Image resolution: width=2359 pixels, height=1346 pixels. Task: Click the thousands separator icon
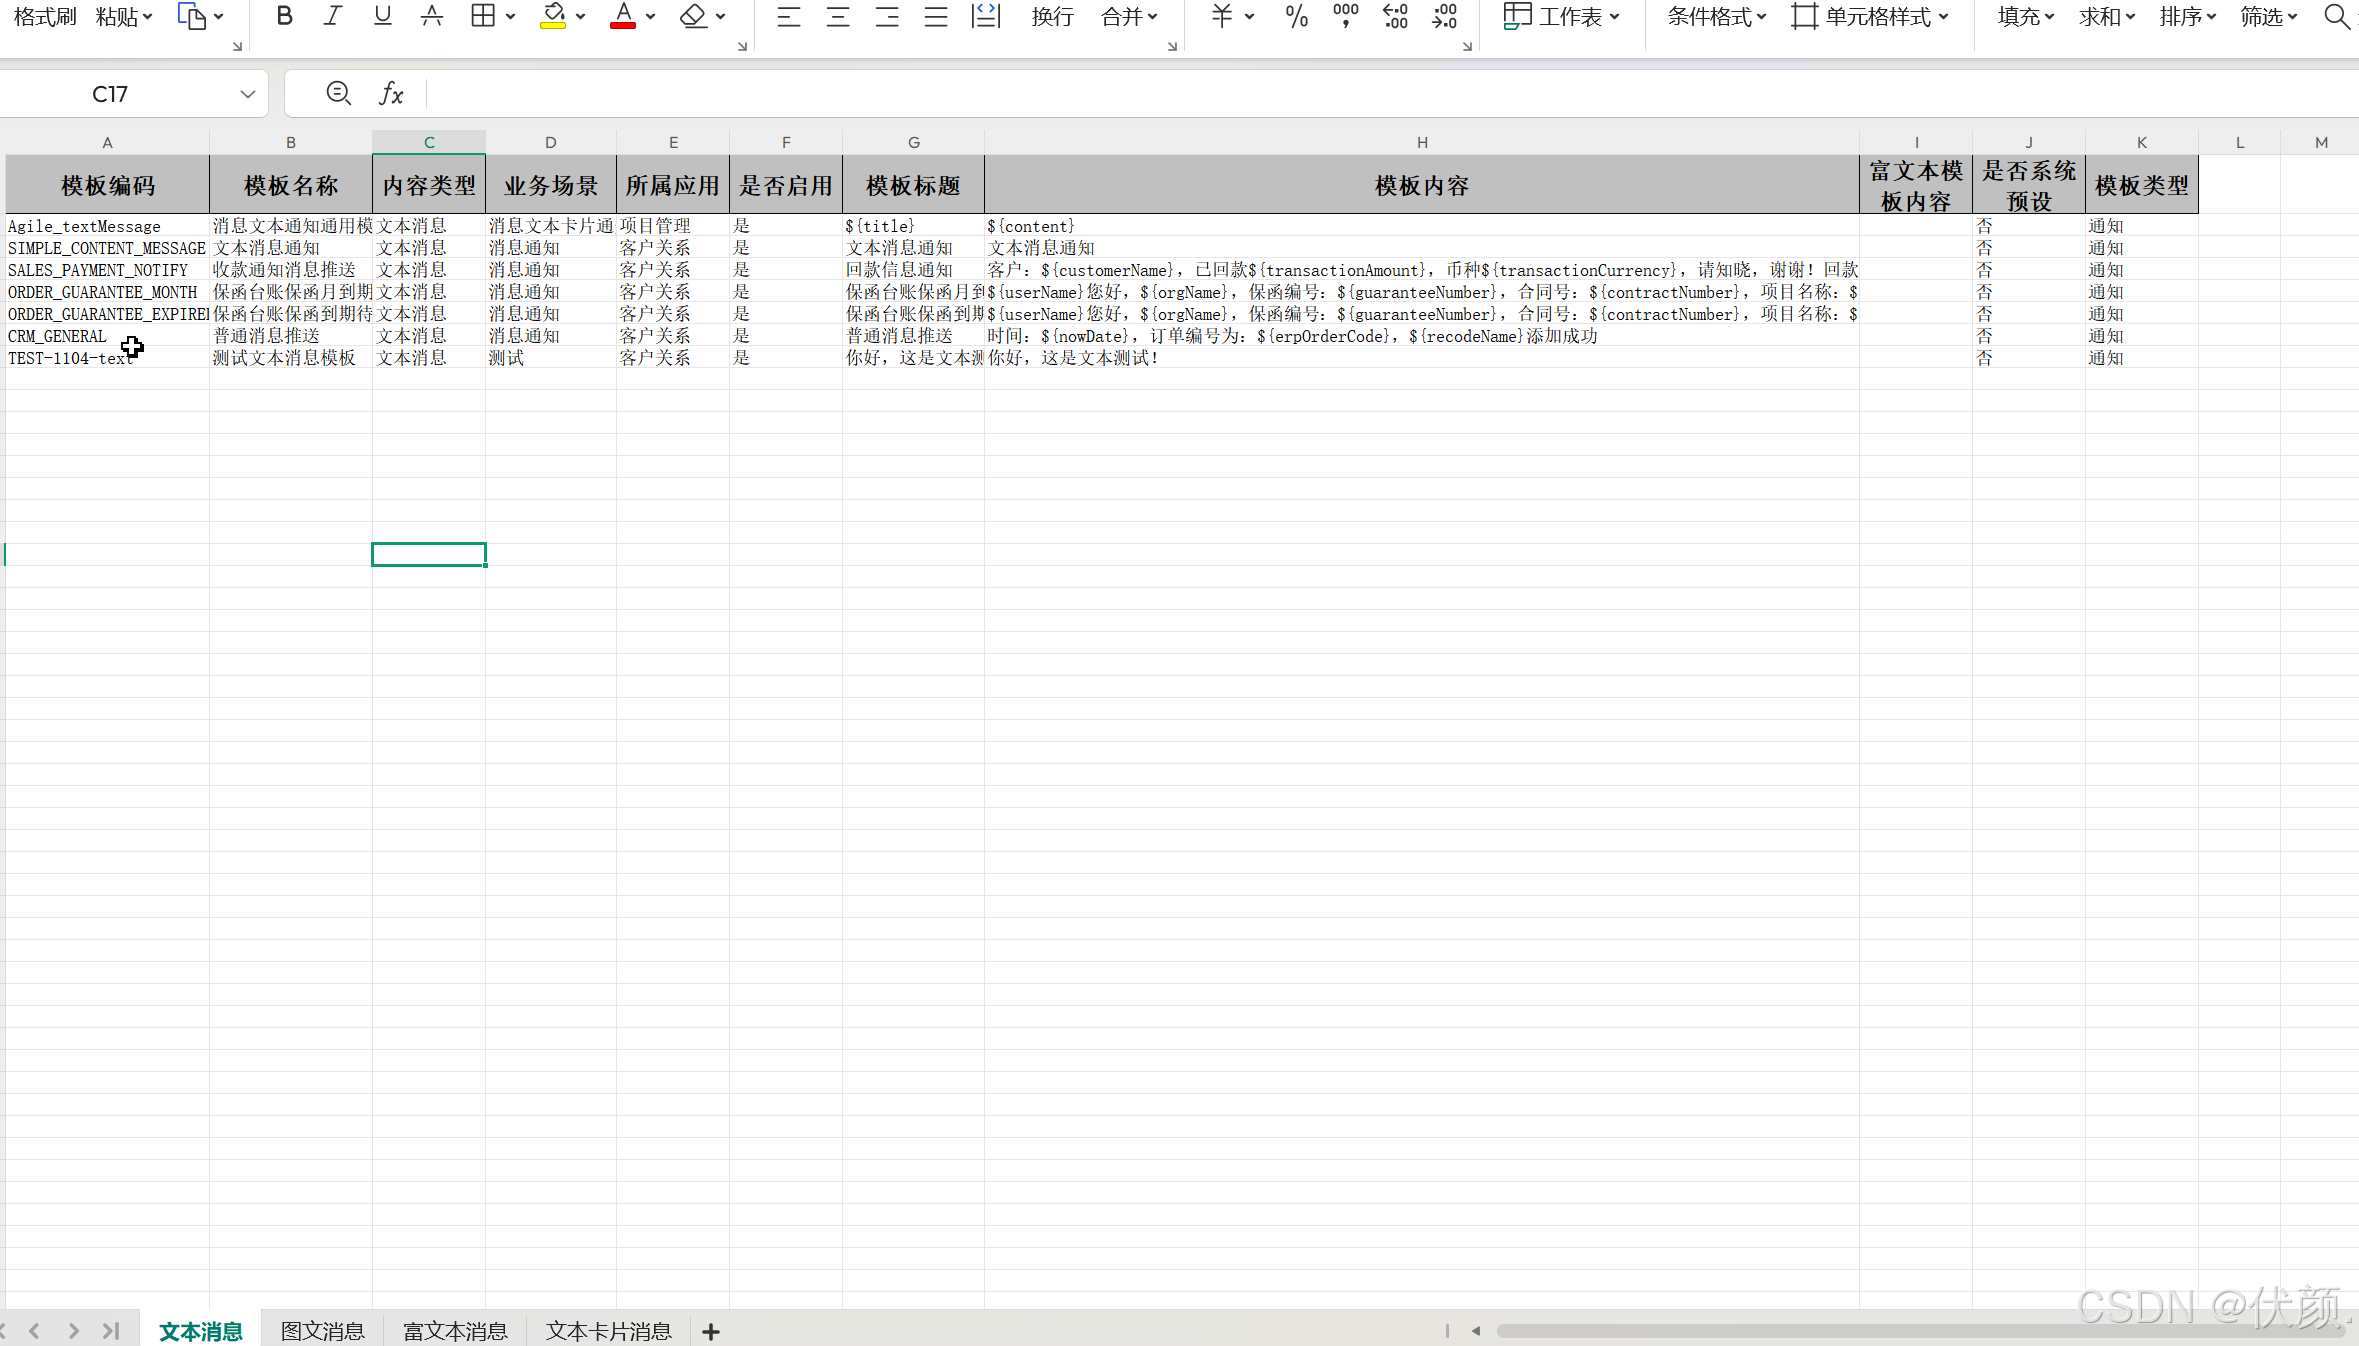tap(1345, 16)
